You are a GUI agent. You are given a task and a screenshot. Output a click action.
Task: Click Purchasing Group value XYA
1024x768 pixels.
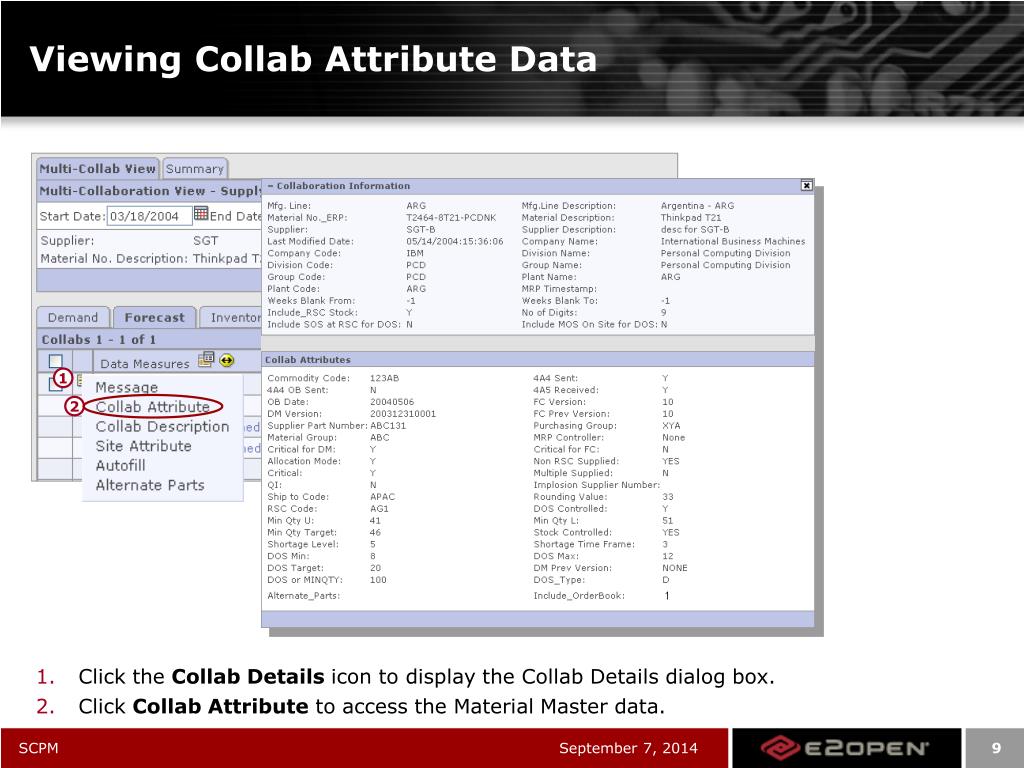[671, 425]
